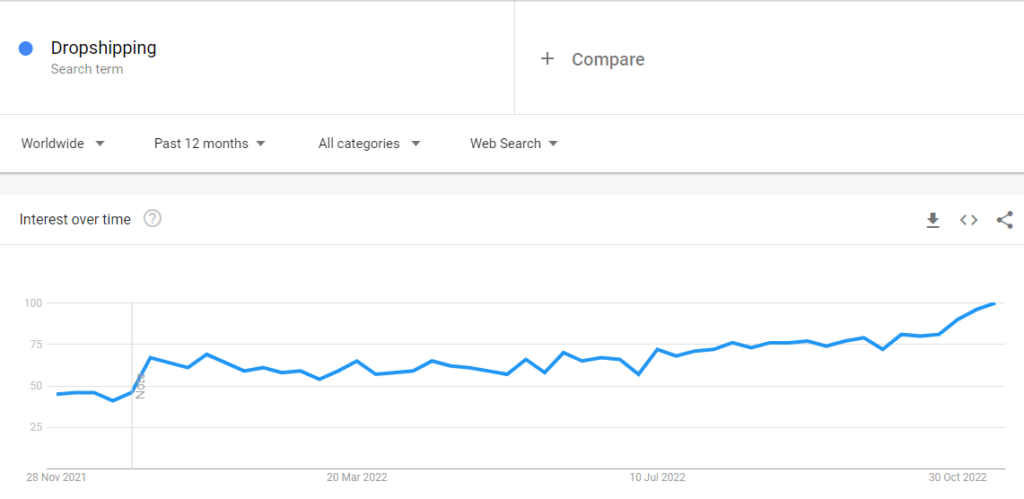Click the plus icon beside Compare

click(x=547, y=59)
